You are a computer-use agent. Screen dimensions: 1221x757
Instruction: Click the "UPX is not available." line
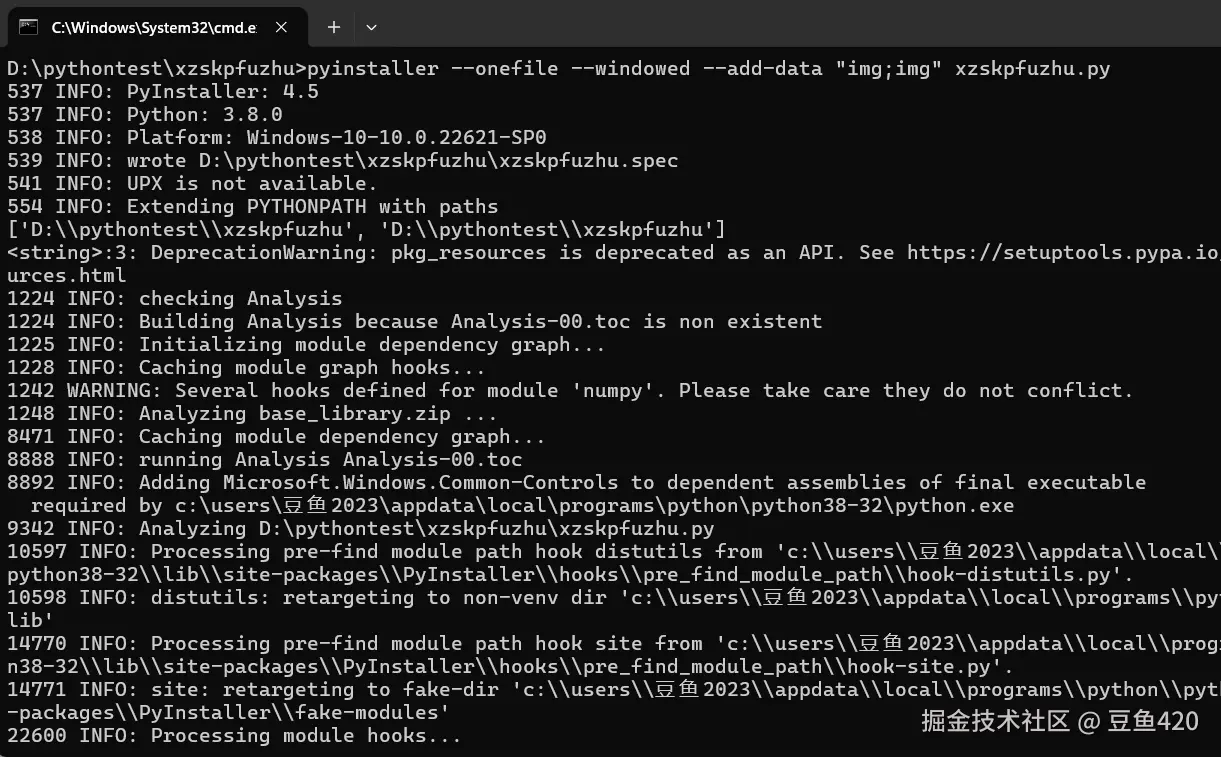click(x=252, y=184)
